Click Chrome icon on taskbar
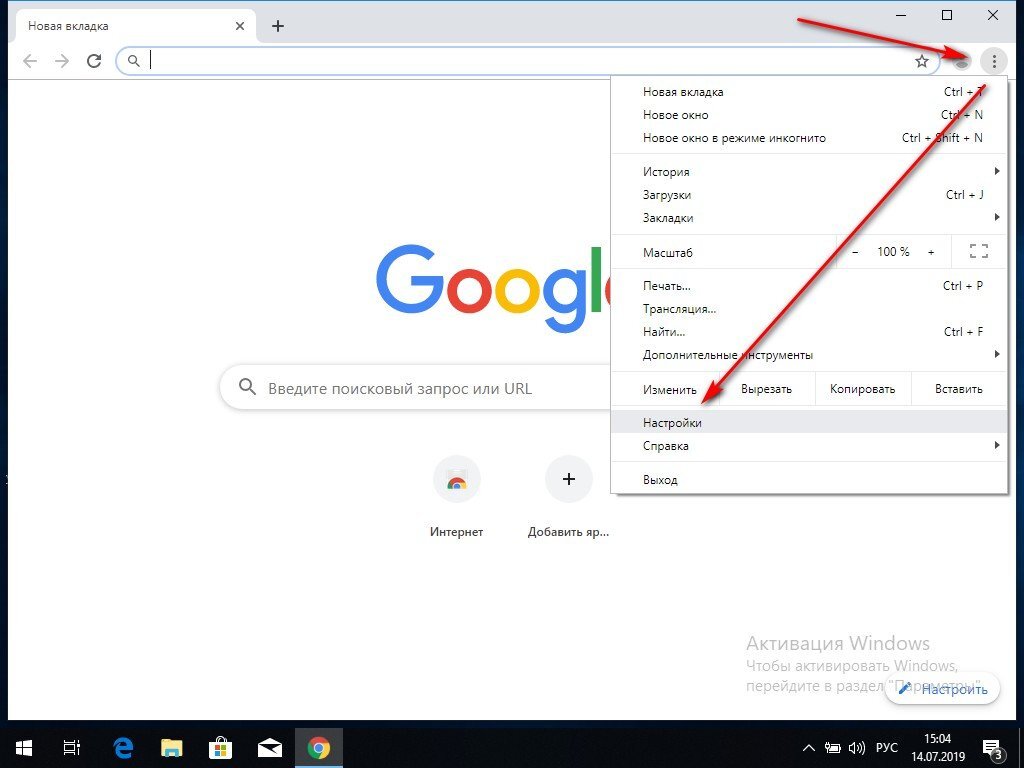 tap(319, 748)
